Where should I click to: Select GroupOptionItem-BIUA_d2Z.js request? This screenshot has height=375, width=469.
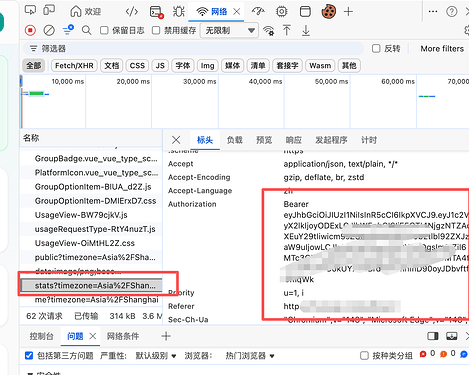click(91, 187)
